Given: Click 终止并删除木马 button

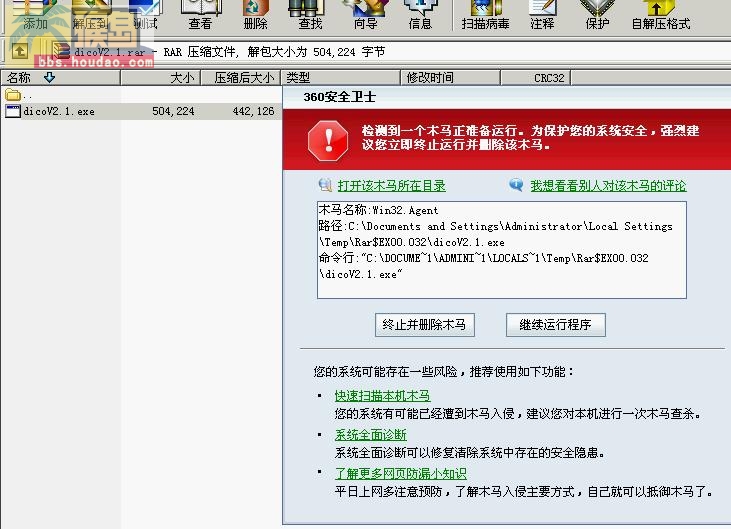Looking at the screenshot, I should tap(425, 325).
